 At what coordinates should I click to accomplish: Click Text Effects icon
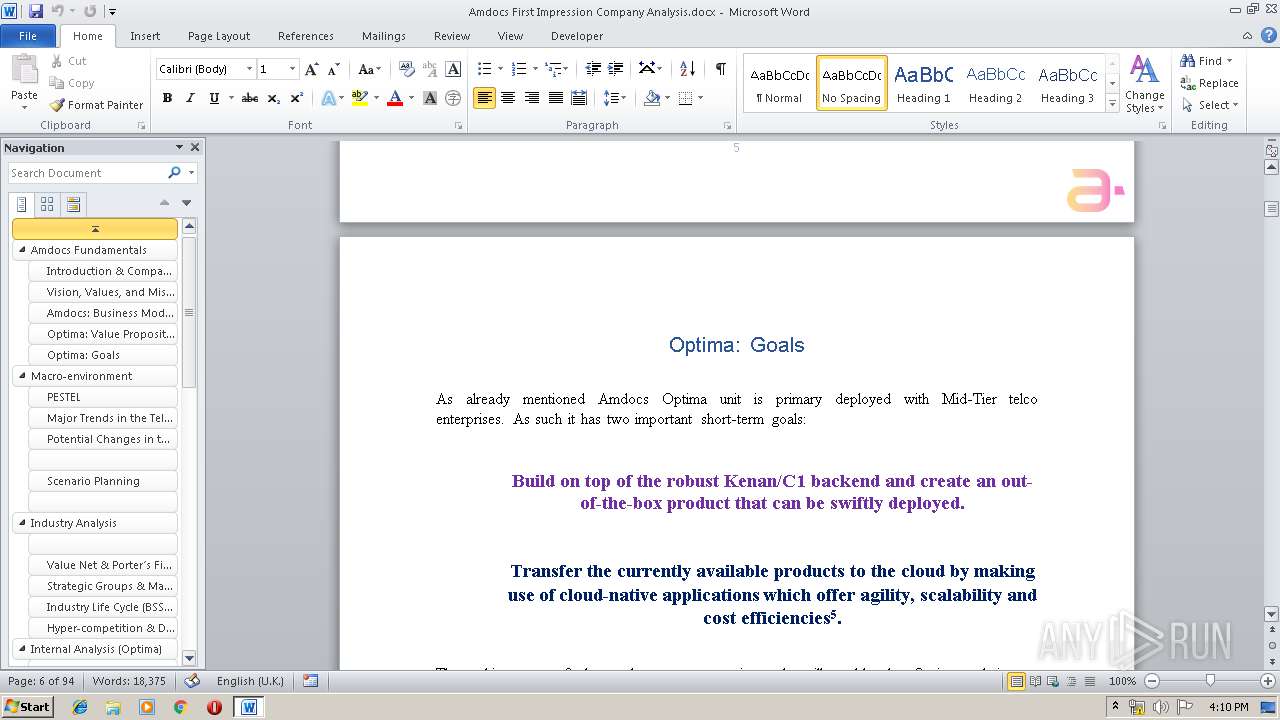click(x=328, y=98)
